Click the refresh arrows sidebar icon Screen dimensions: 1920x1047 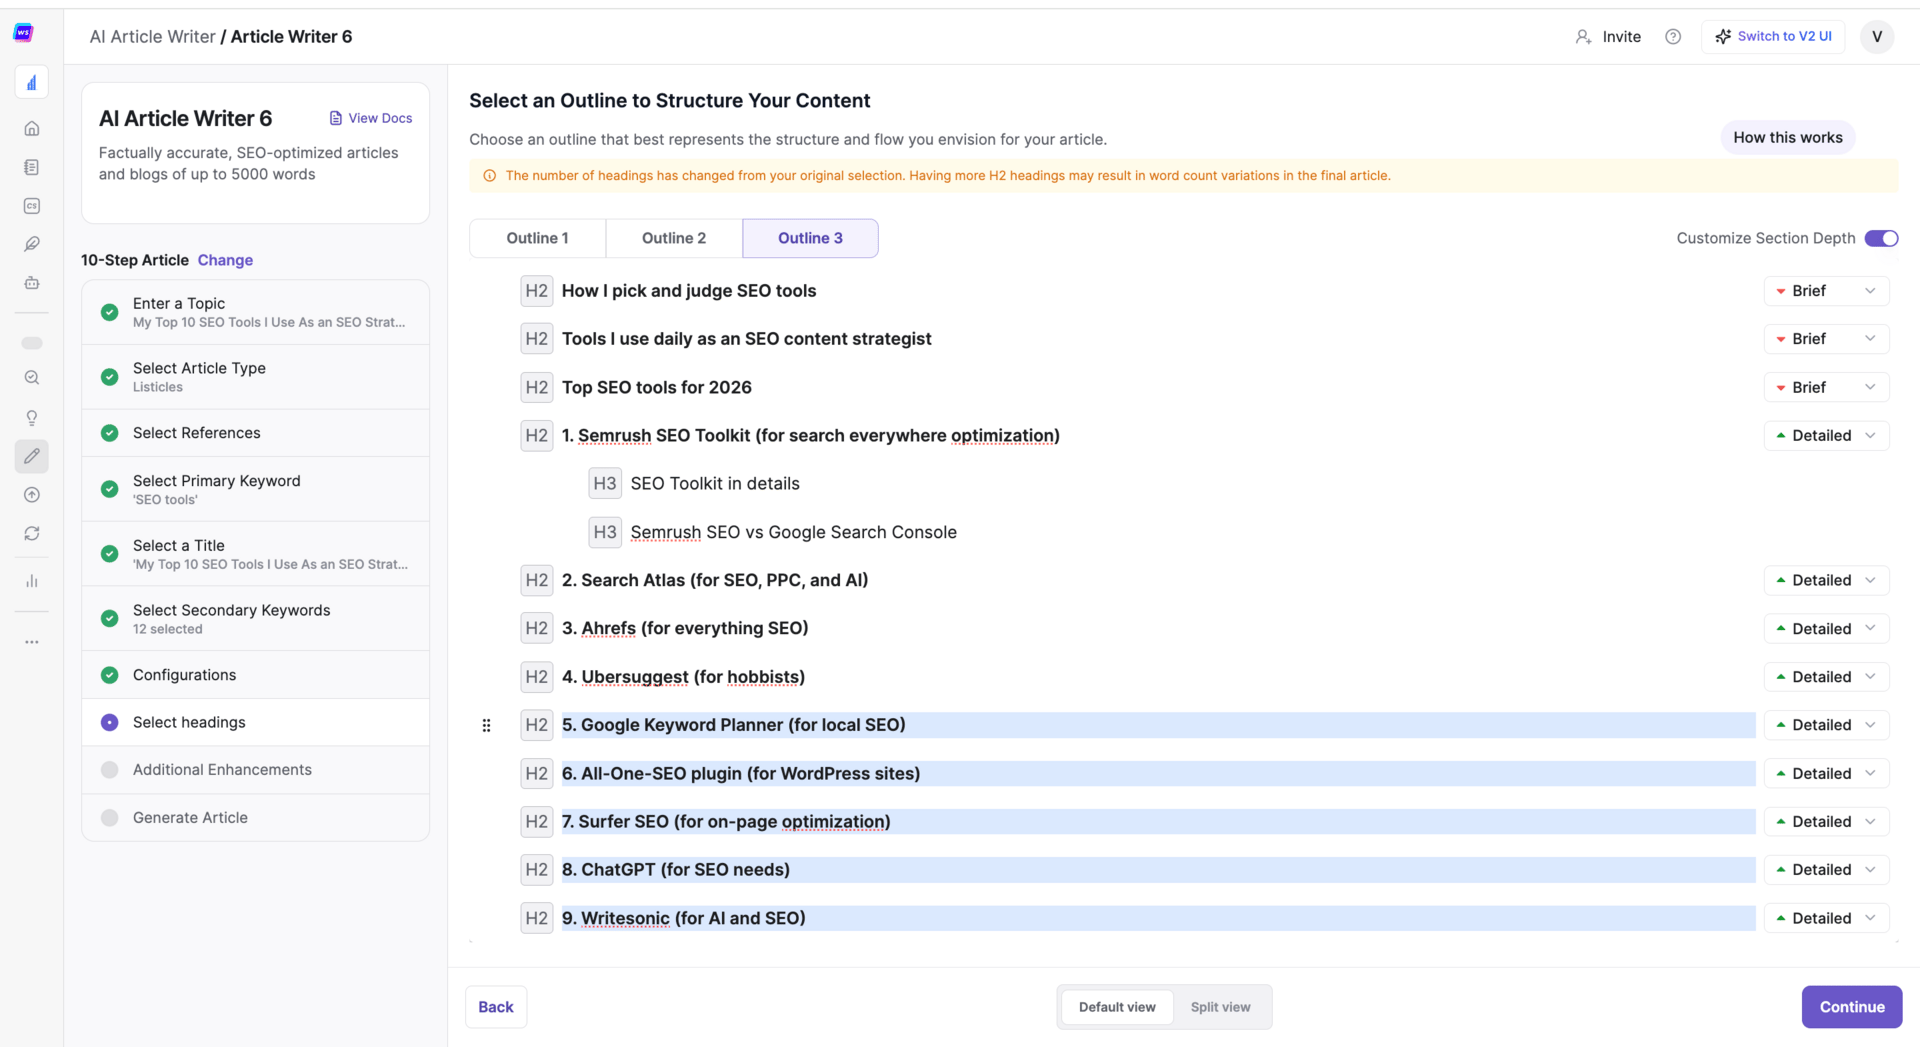tap(32, 534)
